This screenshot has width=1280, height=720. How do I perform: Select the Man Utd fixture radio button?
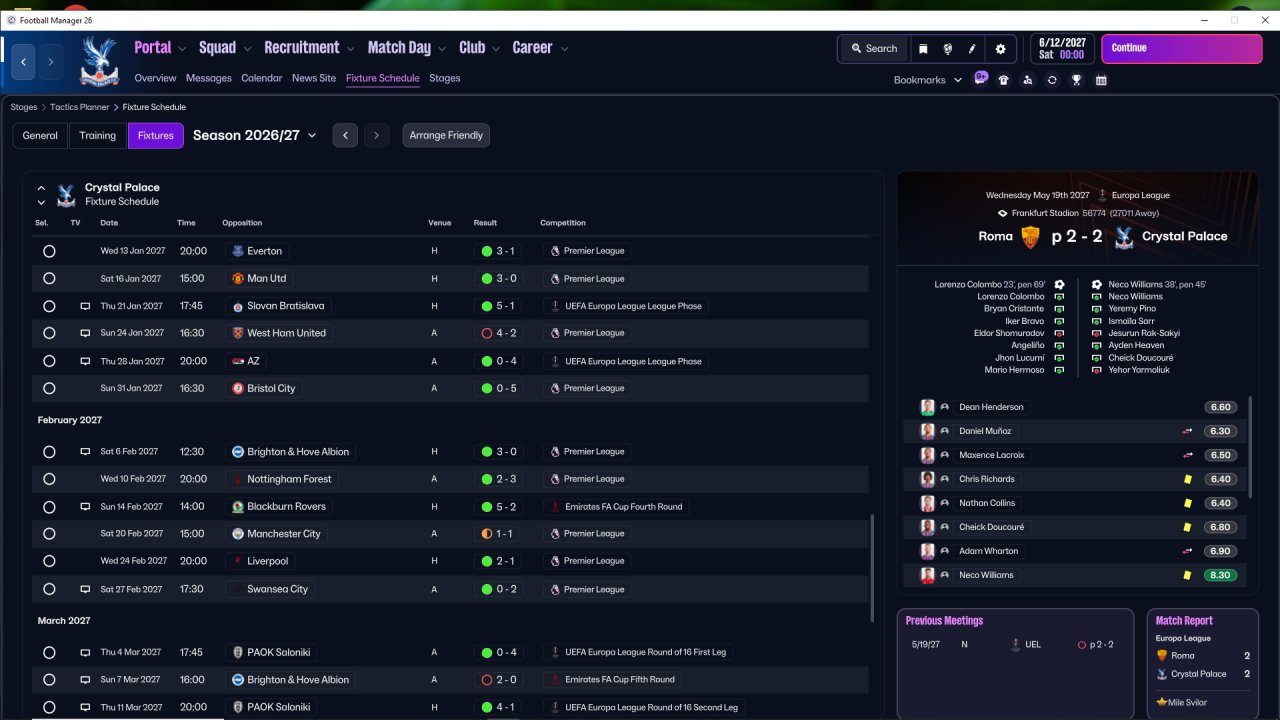[49, 279]
